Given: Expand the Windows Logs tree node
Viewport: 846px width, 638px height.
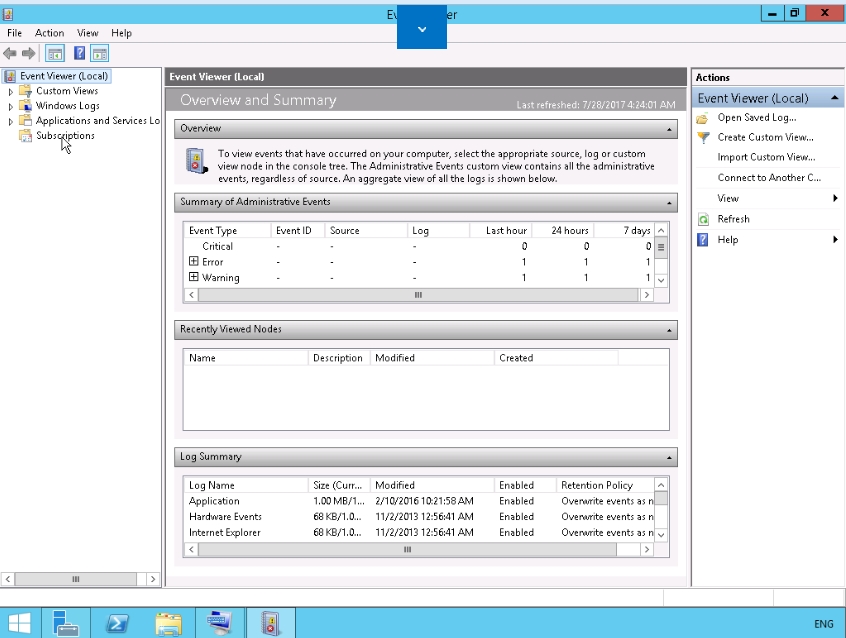Looking at the screenshot, I should [11, 106].
